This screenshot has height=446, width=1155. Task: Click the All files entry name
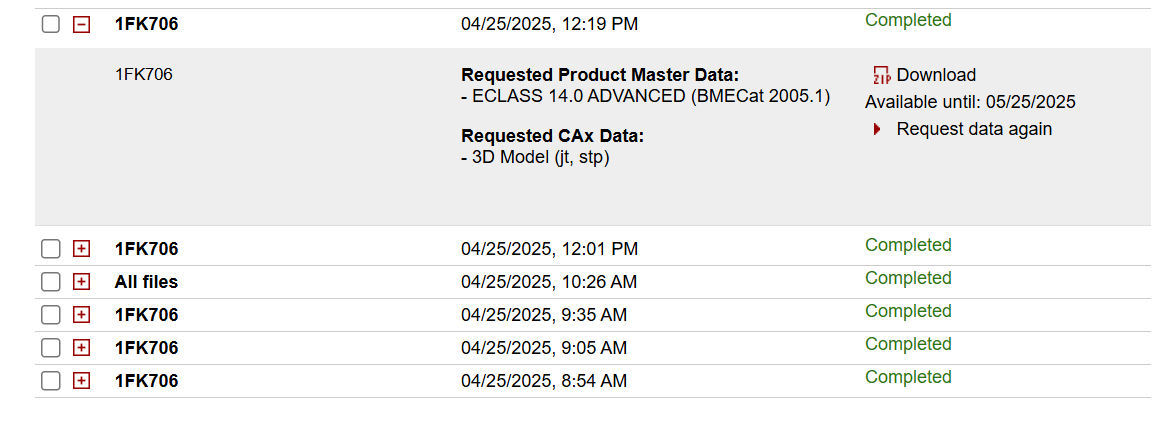click(146, 282)
